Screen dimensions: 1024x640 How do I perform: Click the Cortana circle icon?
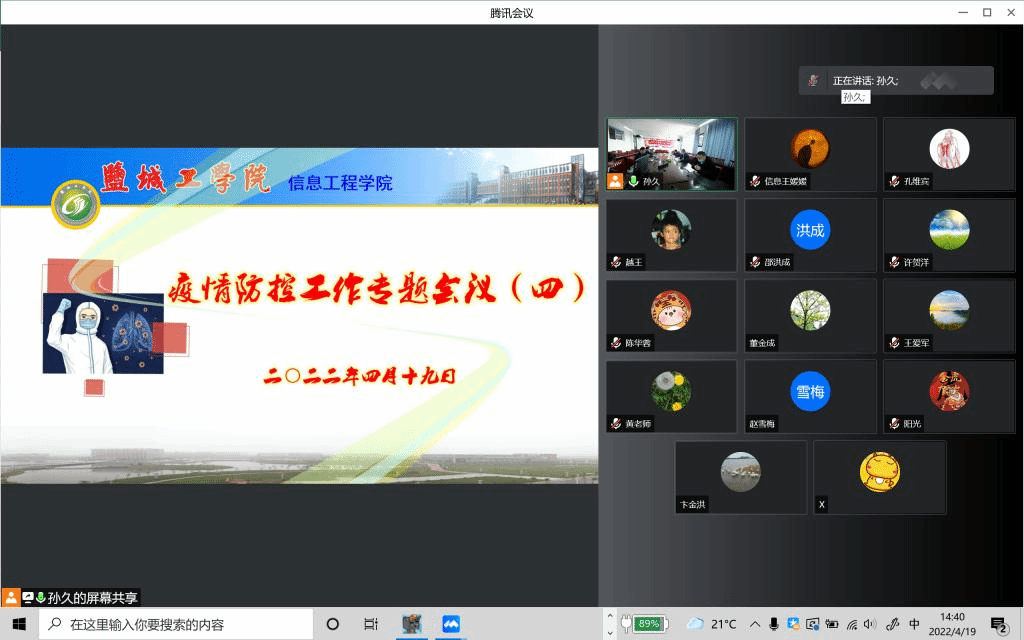tap(333, 624)
